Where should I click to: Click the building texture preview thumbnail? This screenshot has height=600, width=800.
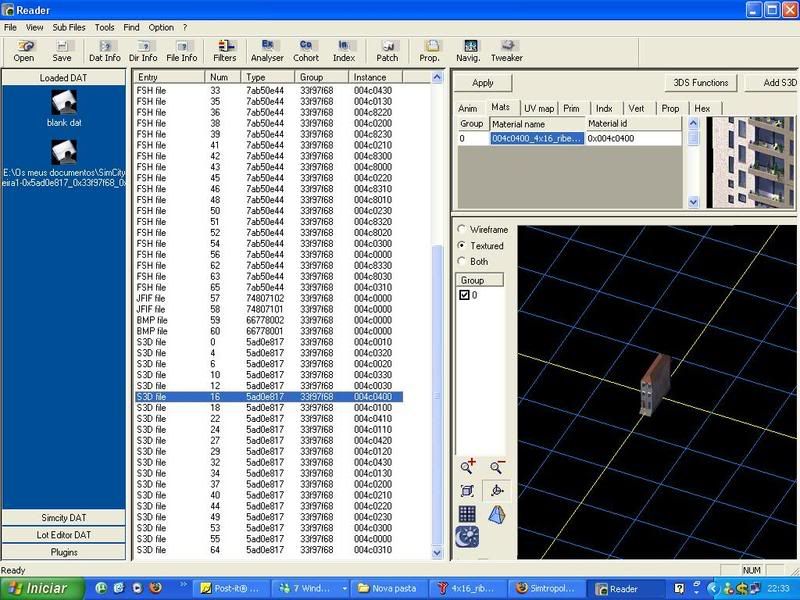pos(750,162)
